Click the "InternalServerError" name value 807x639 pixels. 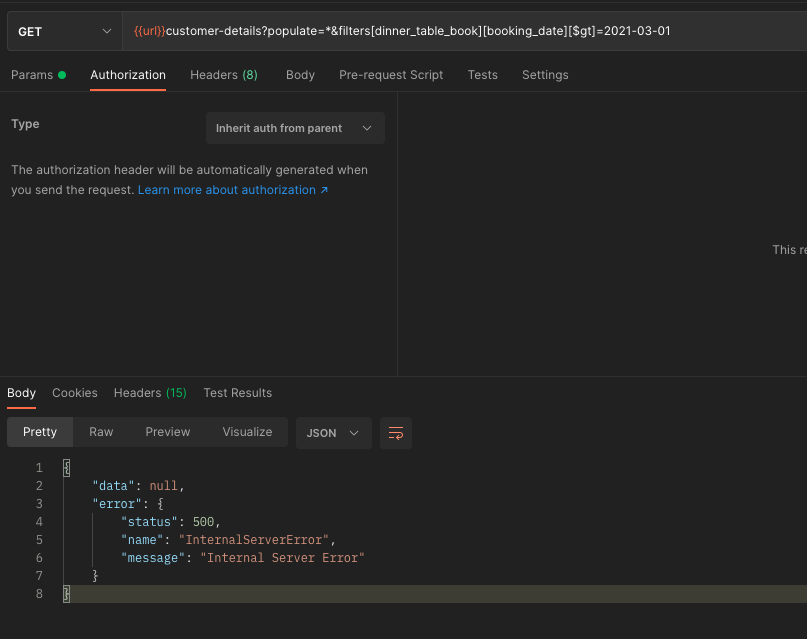tap(254, 540)
